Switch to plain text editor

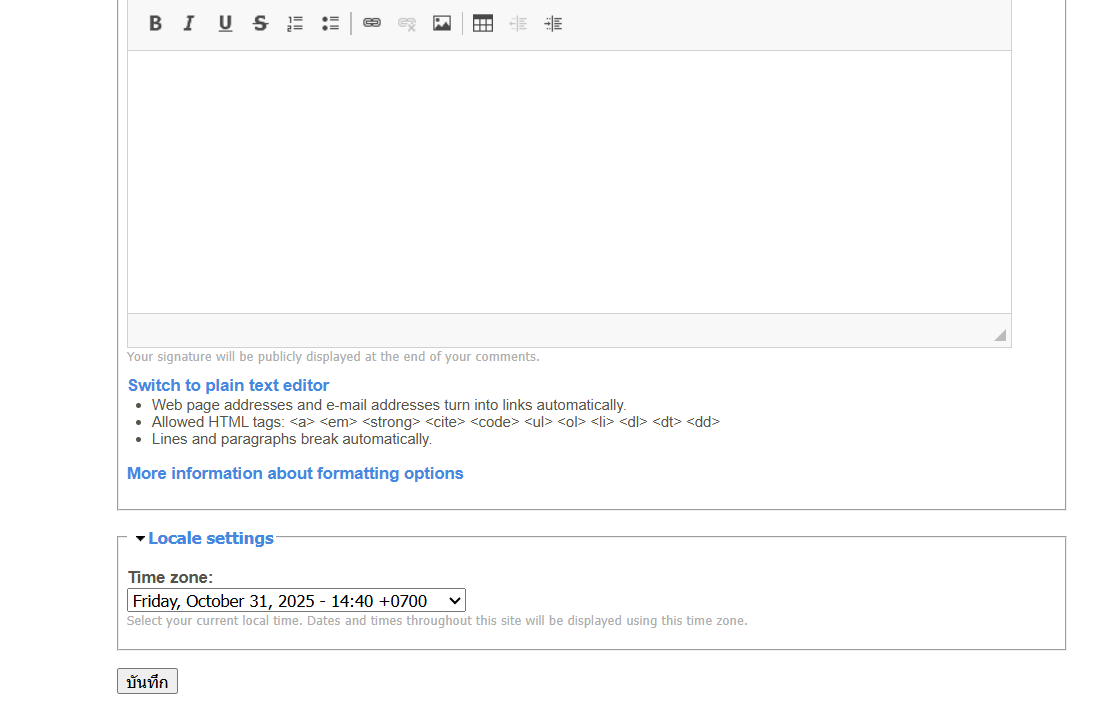228,385
